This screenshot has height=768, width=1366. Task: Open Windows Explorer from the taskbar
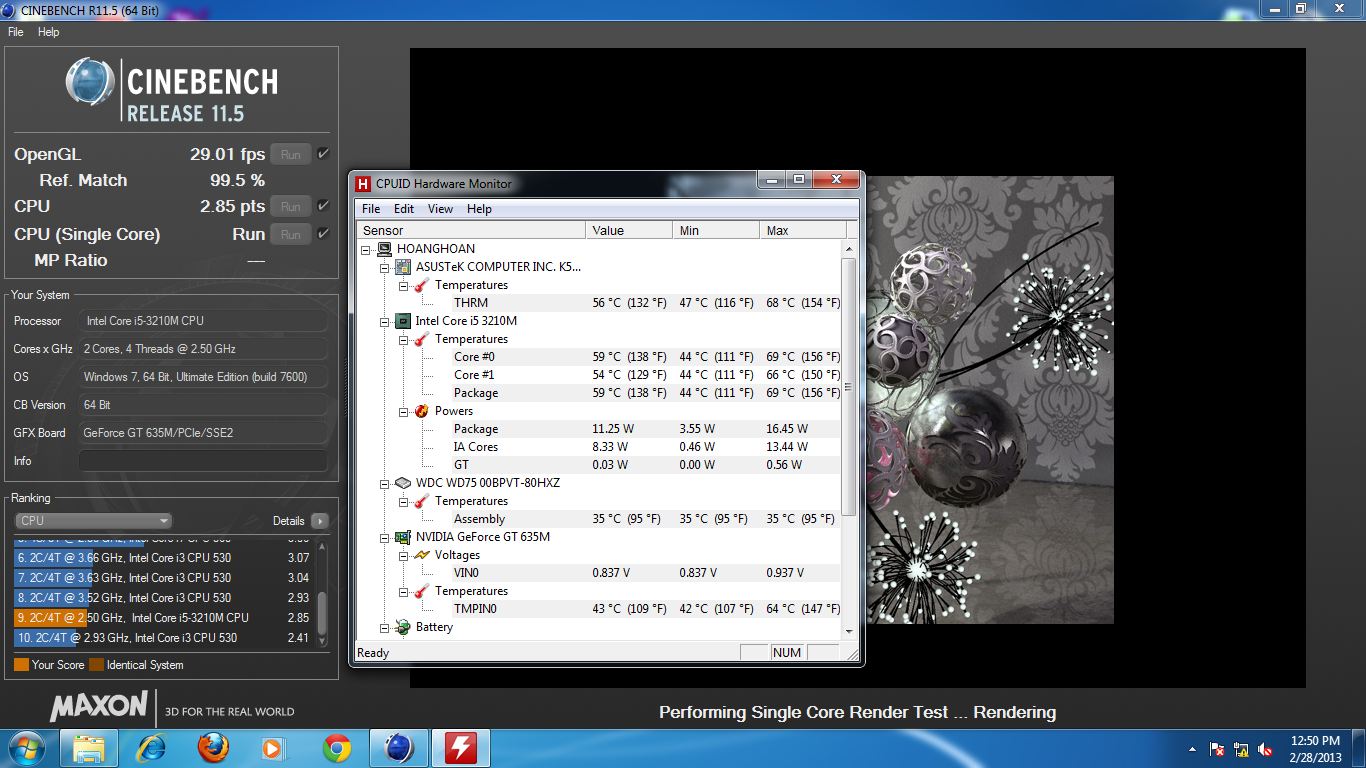pos(89,748)
